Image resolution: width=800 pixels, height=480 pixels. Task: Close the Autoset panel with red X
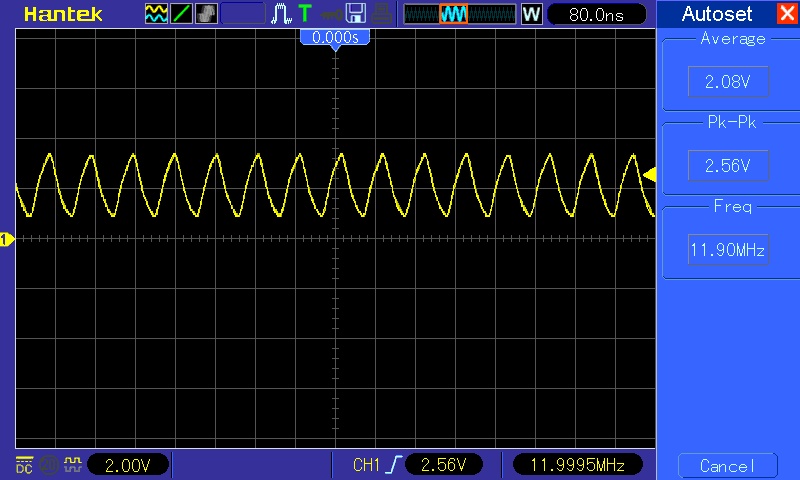click(787, 13)
